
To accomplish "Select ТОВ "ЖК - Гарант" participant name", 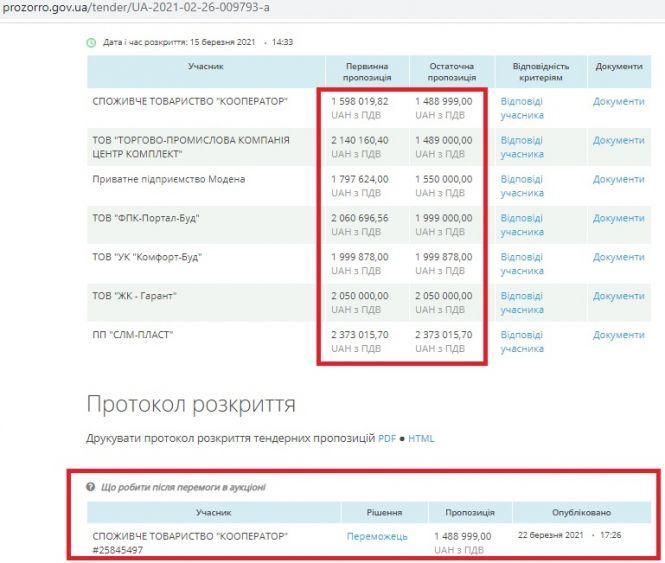I will (134, 296).
